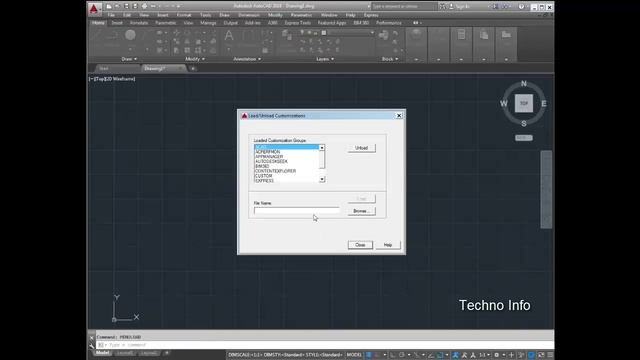Toggle the grid display status bar icon
Screen dimensions: 640x360
pyautogui.click(x=369, y=355)
